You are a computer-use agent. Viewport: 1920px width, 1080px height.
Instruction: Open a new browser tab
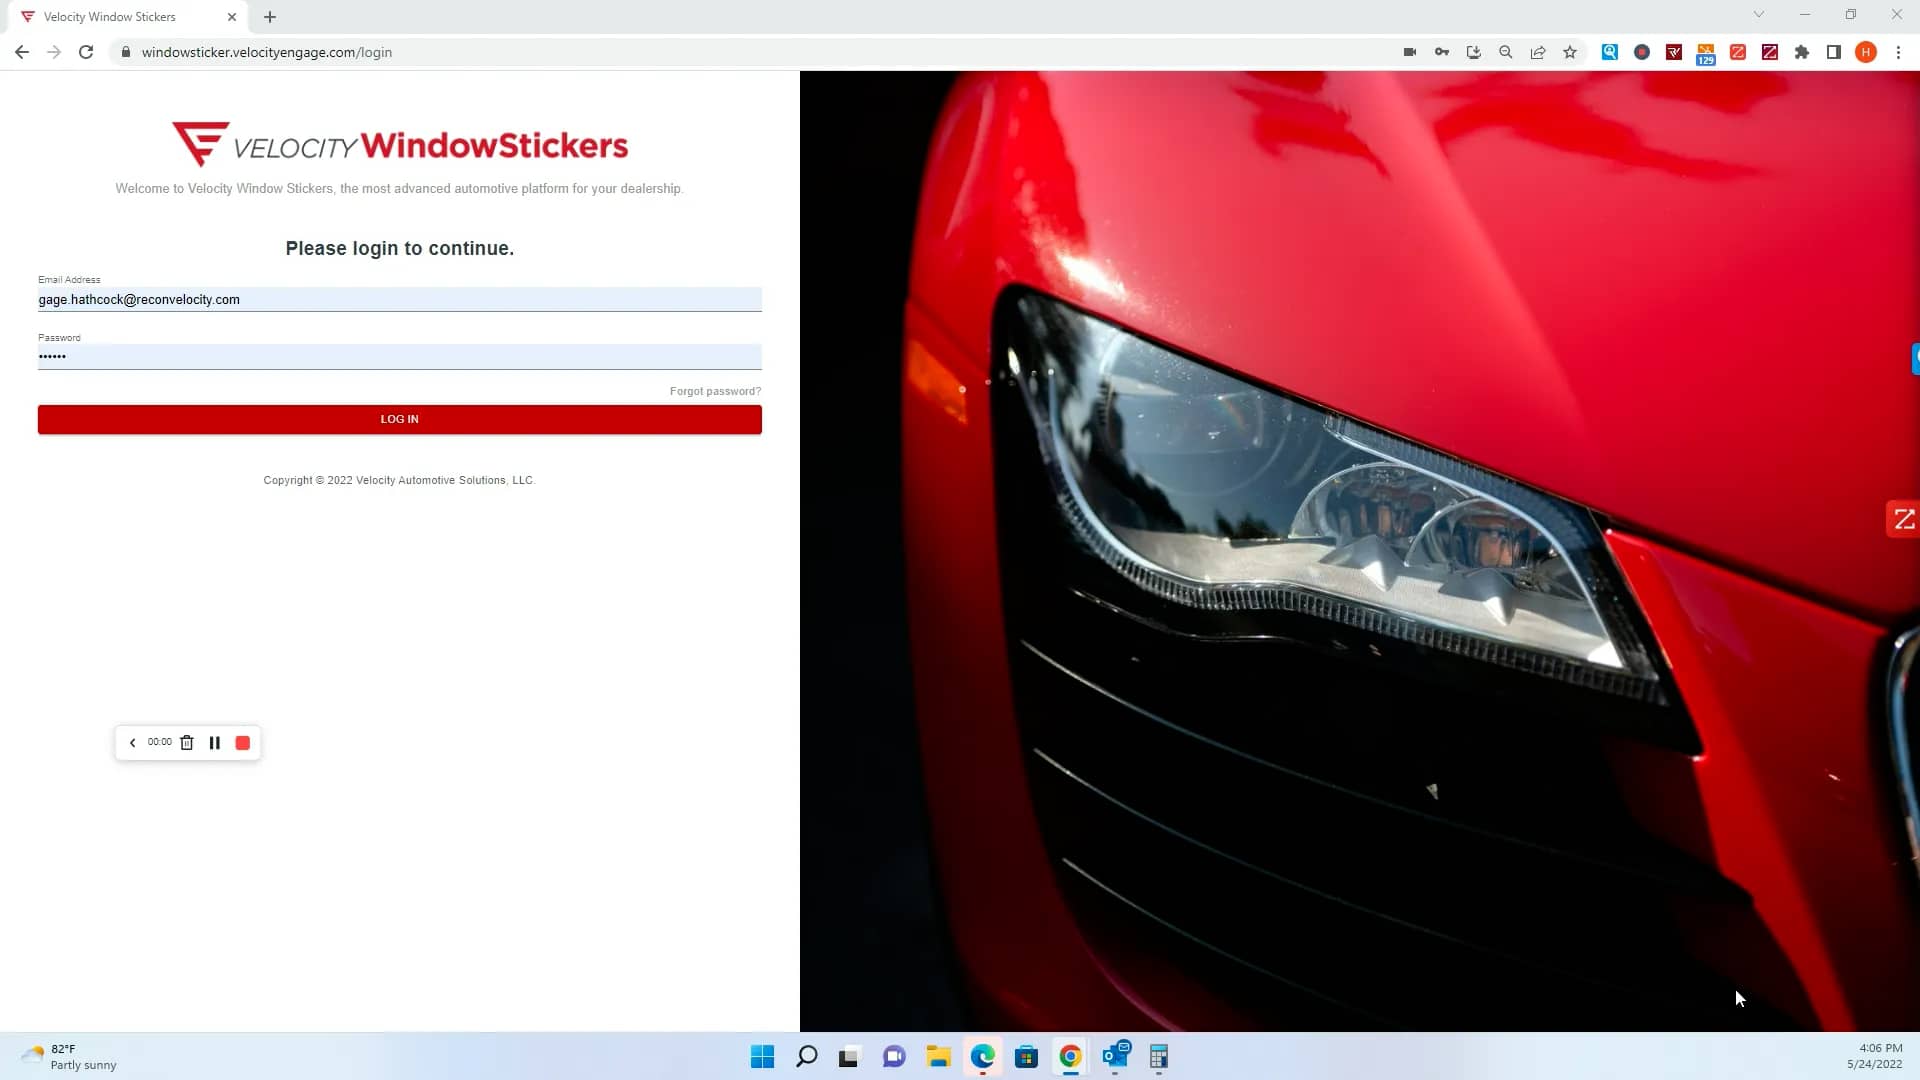pos(270,17)
